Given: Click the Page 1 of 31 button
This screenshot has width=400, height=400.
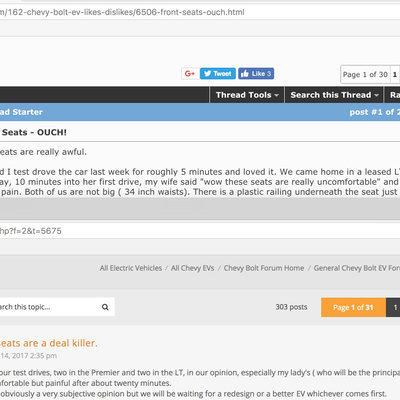Looking at the screenshot, I should tap(353, 307).
